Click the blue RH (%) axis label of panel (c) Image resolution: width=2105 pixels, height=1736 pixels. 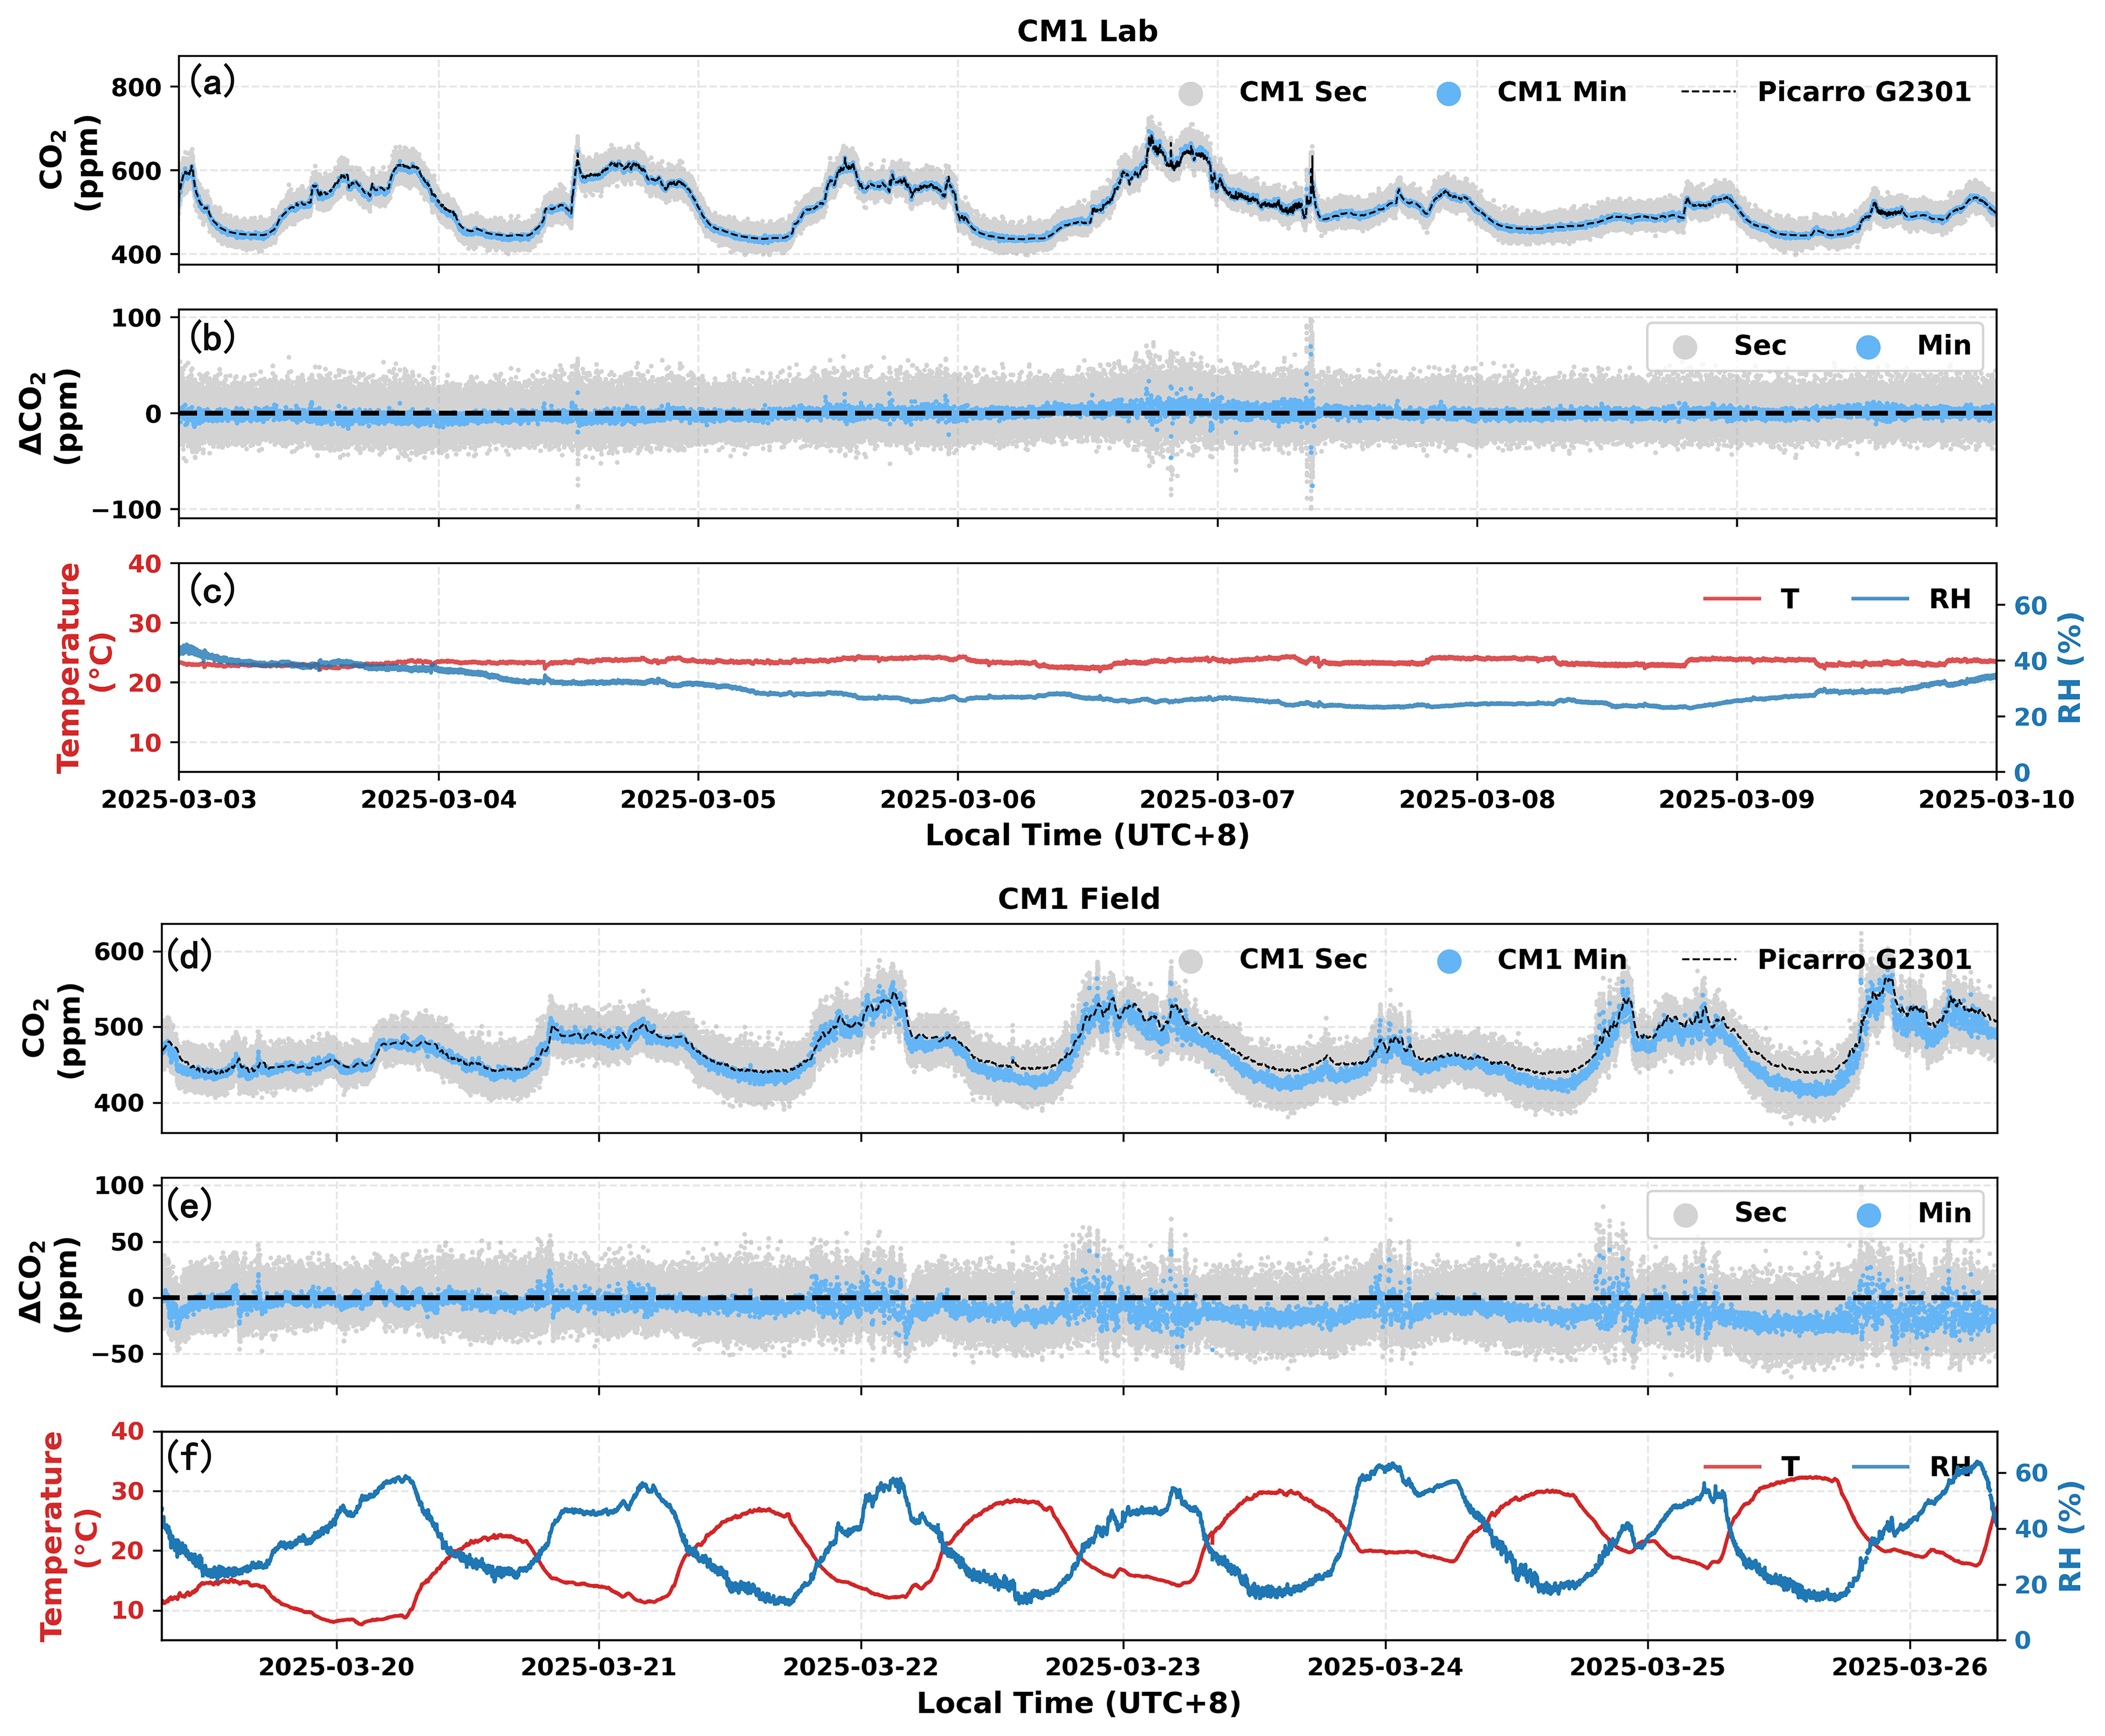click(2070, 667)
